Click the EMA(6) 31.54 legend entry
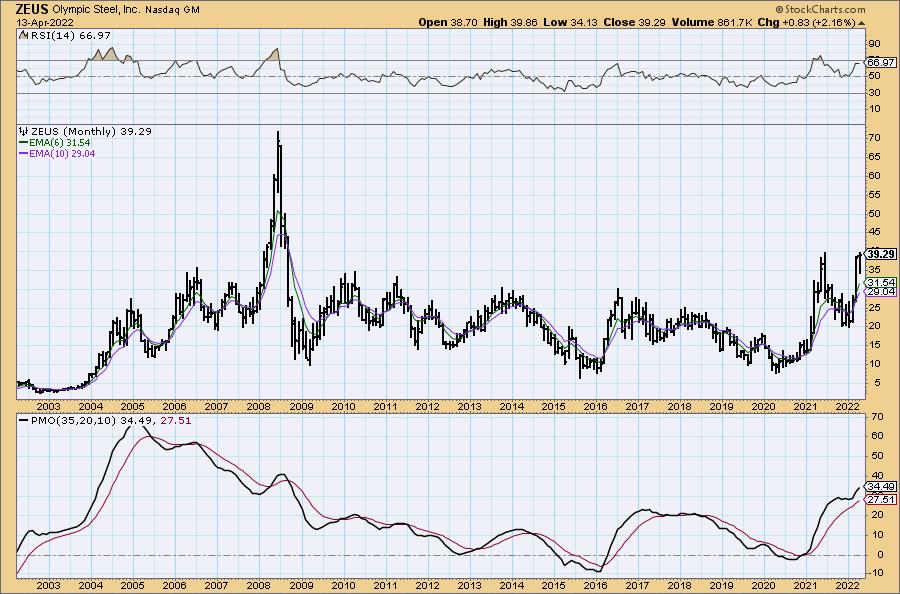 tap(59, 142)
